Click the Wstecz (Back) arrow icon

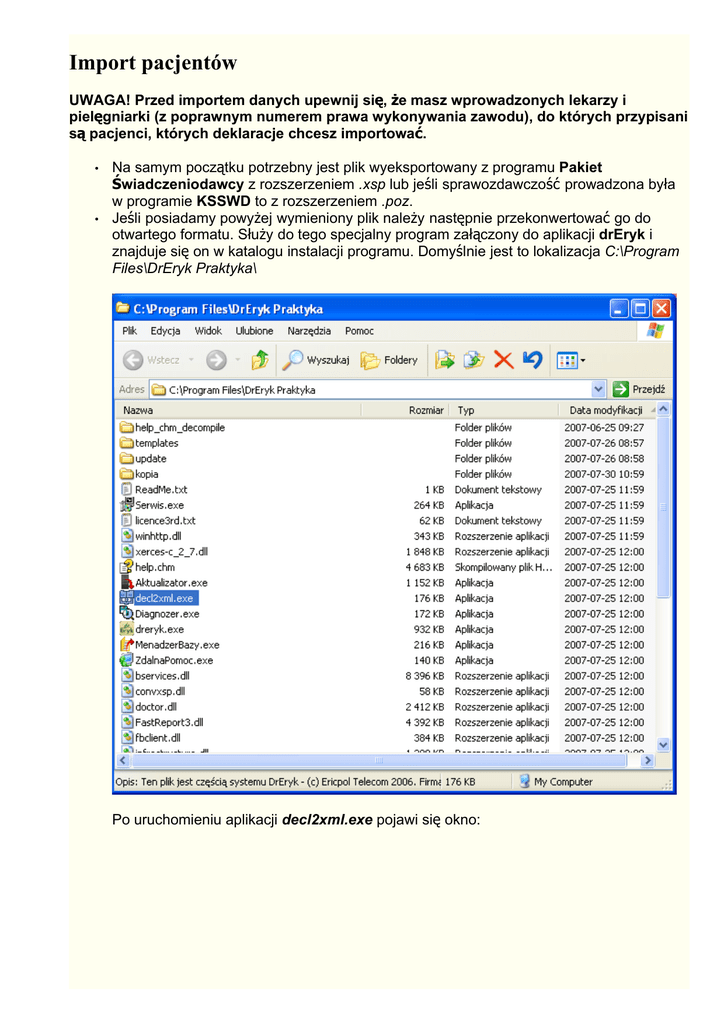point(133,360)
